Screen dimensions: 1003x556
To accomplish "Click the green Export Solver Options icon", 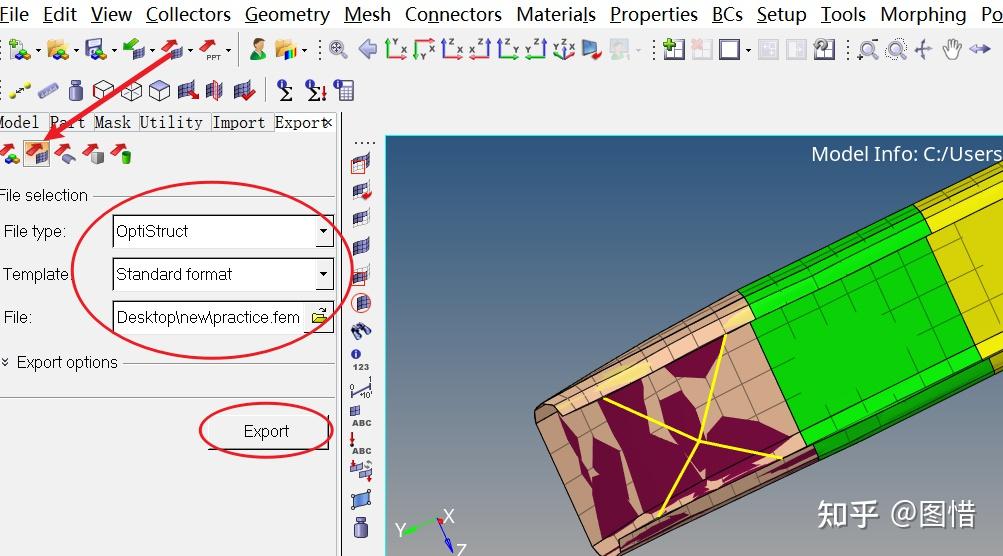I will click(x=121, y=154).
